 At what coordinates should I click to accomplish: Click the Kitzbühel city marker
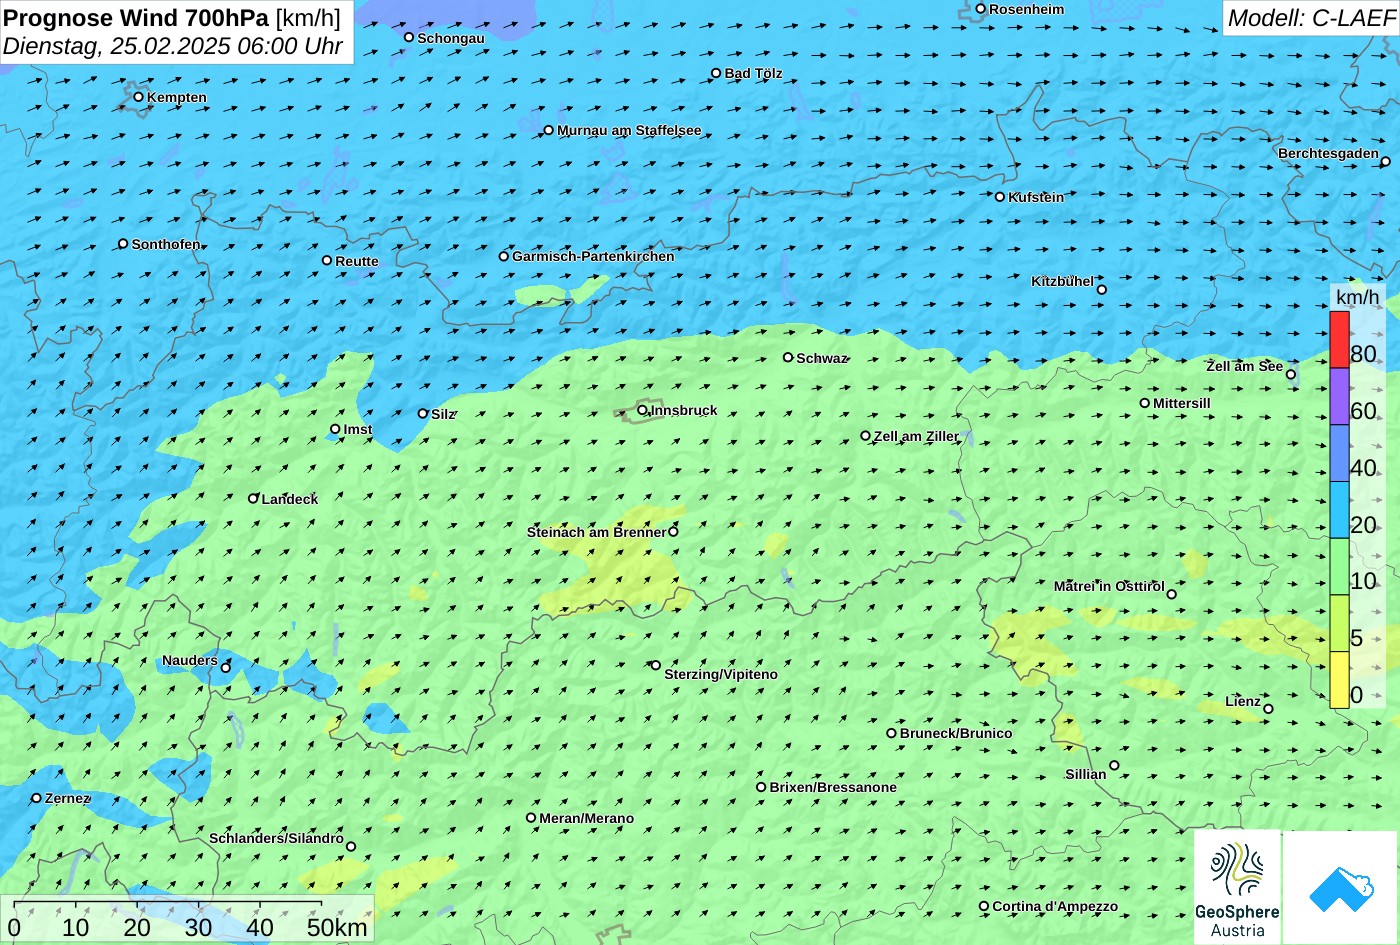(x=1102, y=290)
